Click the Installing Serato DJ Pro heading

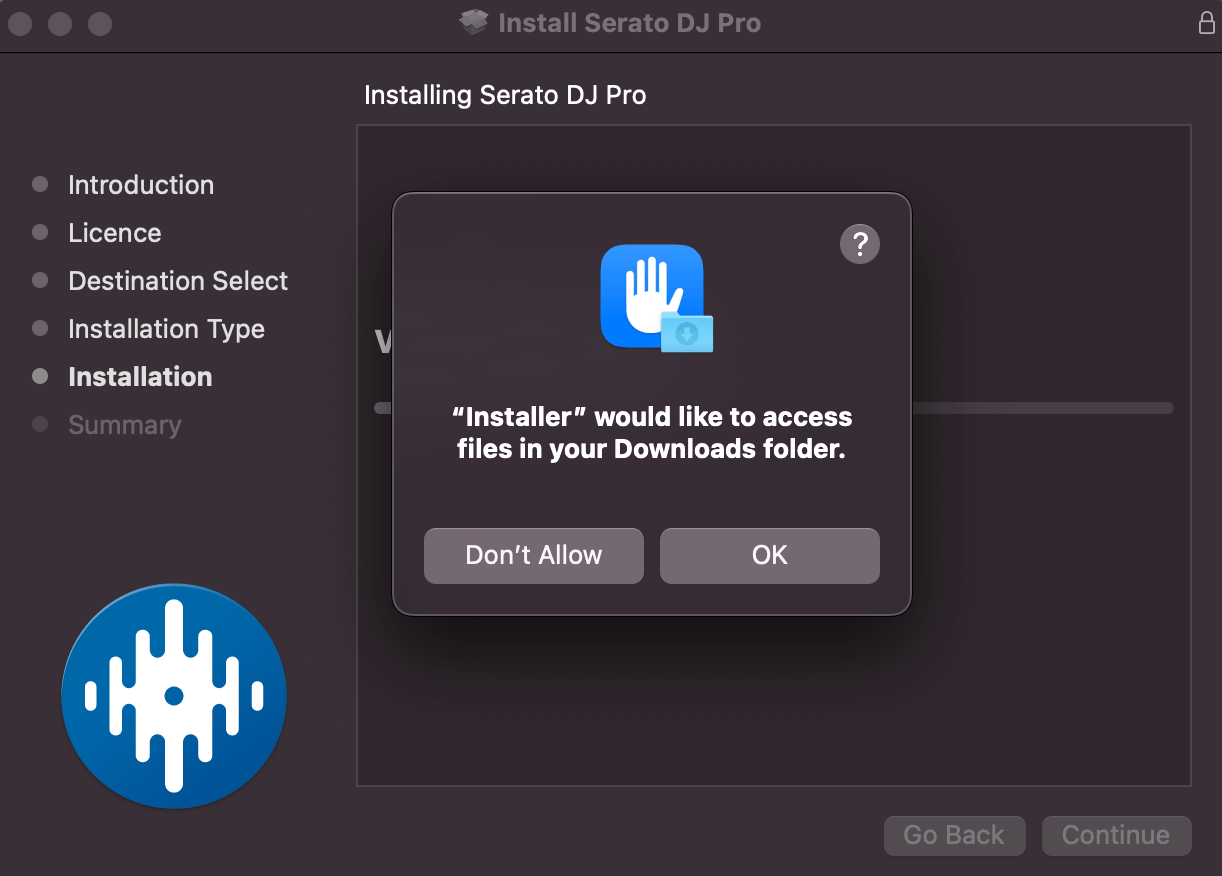(505, 95)
